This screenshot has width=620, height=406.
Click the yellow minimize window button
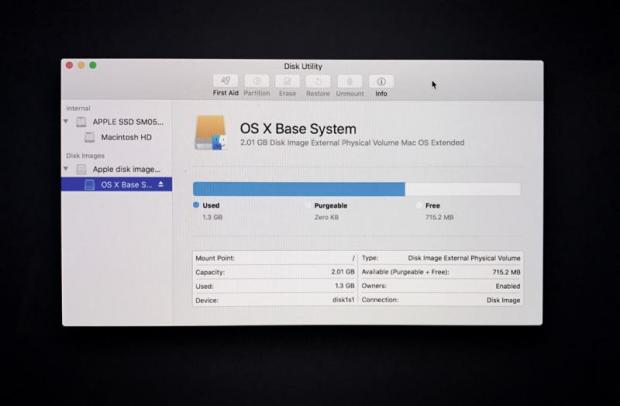(81, 66)
